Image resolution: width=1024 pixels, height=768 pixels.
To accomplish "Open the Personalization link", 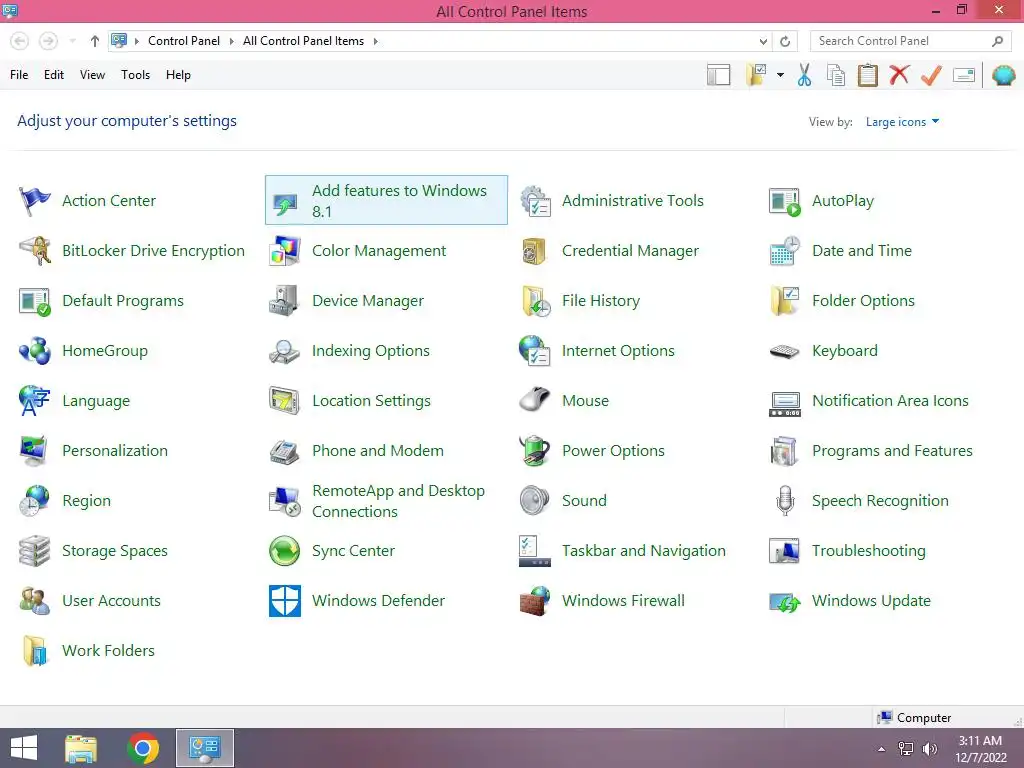I will [x=115, y=451].
